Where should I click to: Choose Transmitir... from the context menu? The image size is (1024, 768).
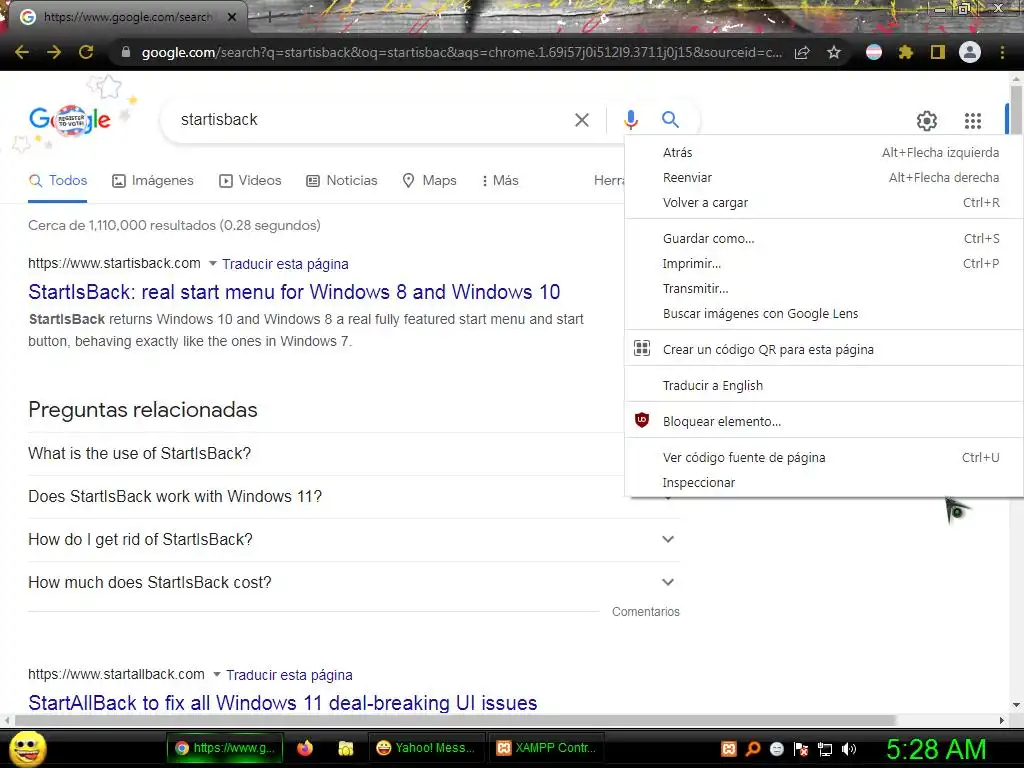tap(824, 288)
